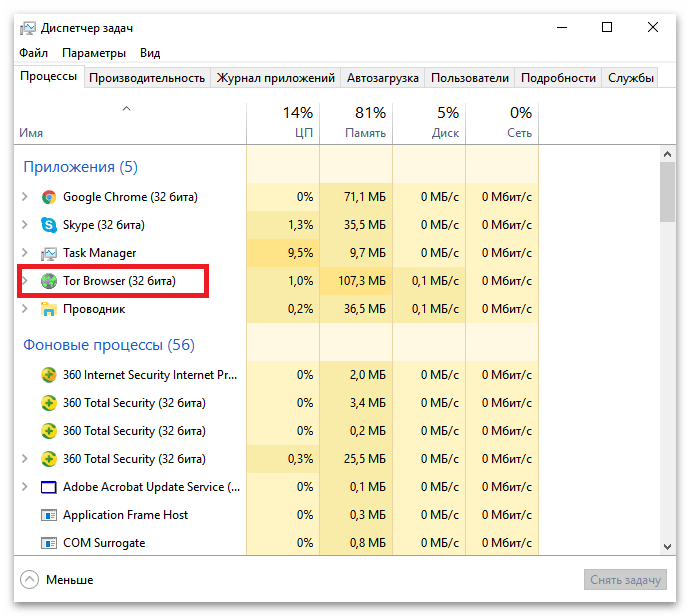Expand the 360 Total Security 25,5 МБ row
The image size is (690, 616).
click(x=25, y=459)
